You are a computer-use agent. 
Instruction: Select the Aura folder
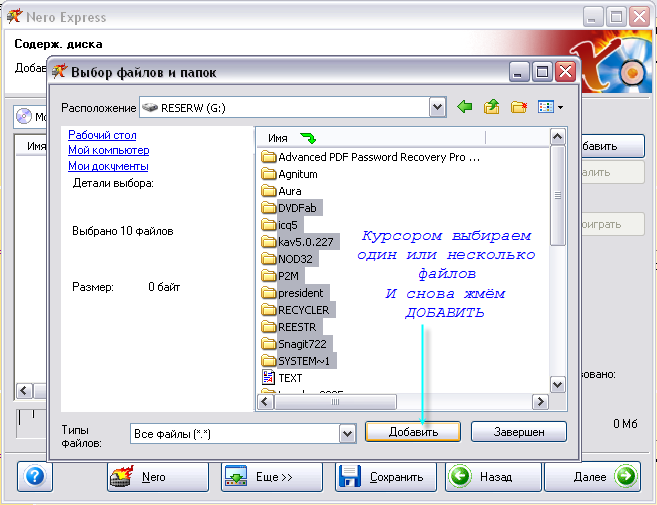[281, 191]
